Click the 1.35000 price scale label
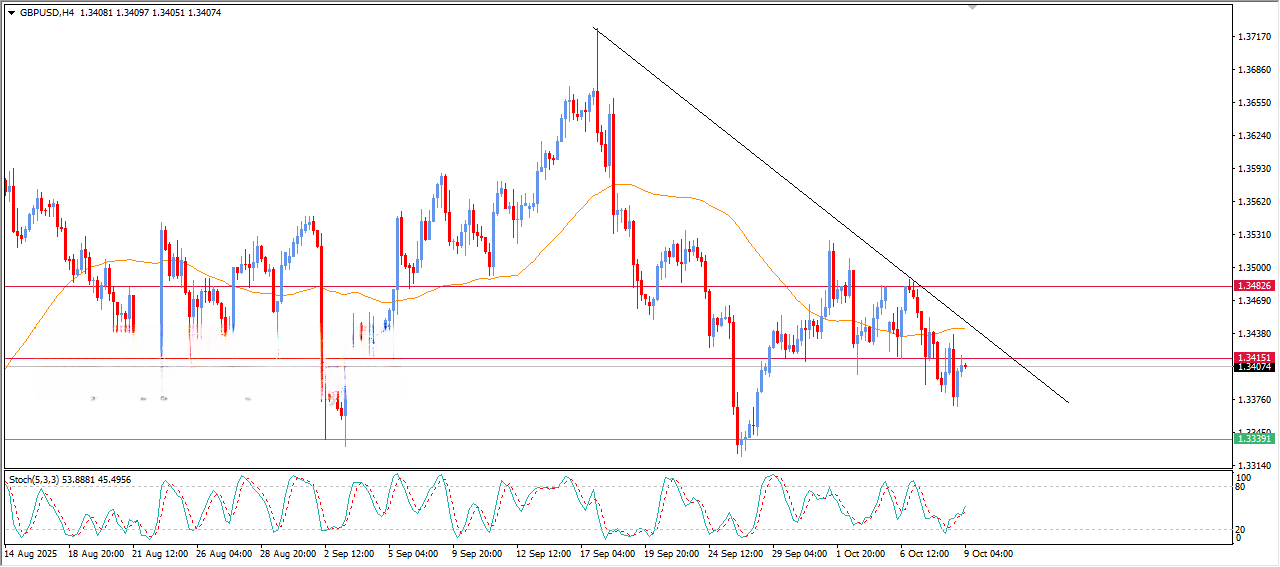Image resolution: width=1280 pixels, height=567 pixels. (1253, 268)
